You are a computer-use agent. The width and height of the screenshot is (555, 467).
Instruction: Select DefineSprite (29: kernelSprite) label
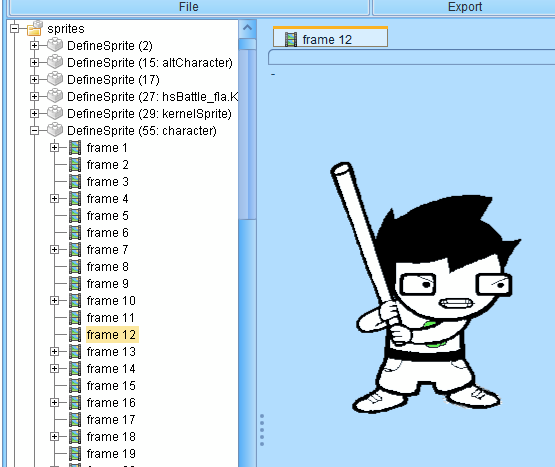click(149, 114)
